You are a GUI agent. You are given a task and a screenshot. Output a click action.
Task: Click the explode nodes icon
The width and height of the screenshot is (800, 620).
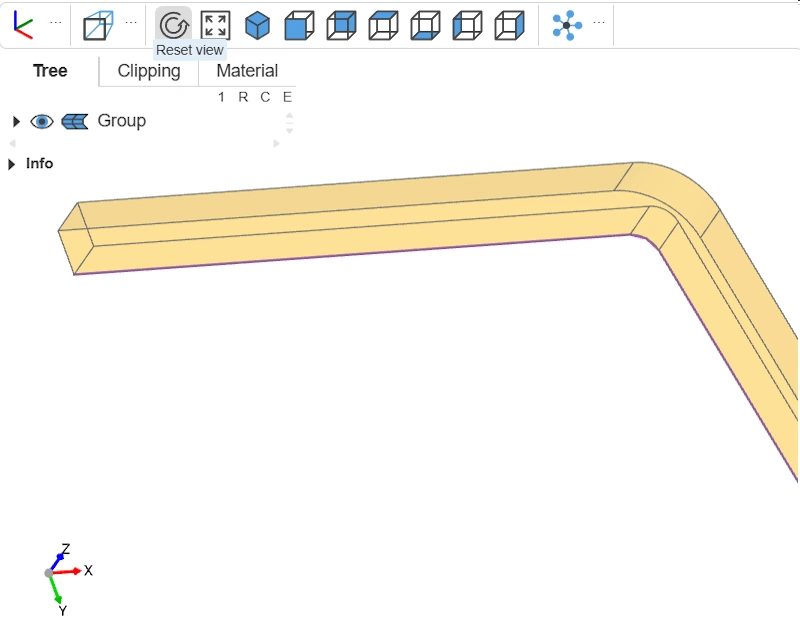click(x=567, y=25)
